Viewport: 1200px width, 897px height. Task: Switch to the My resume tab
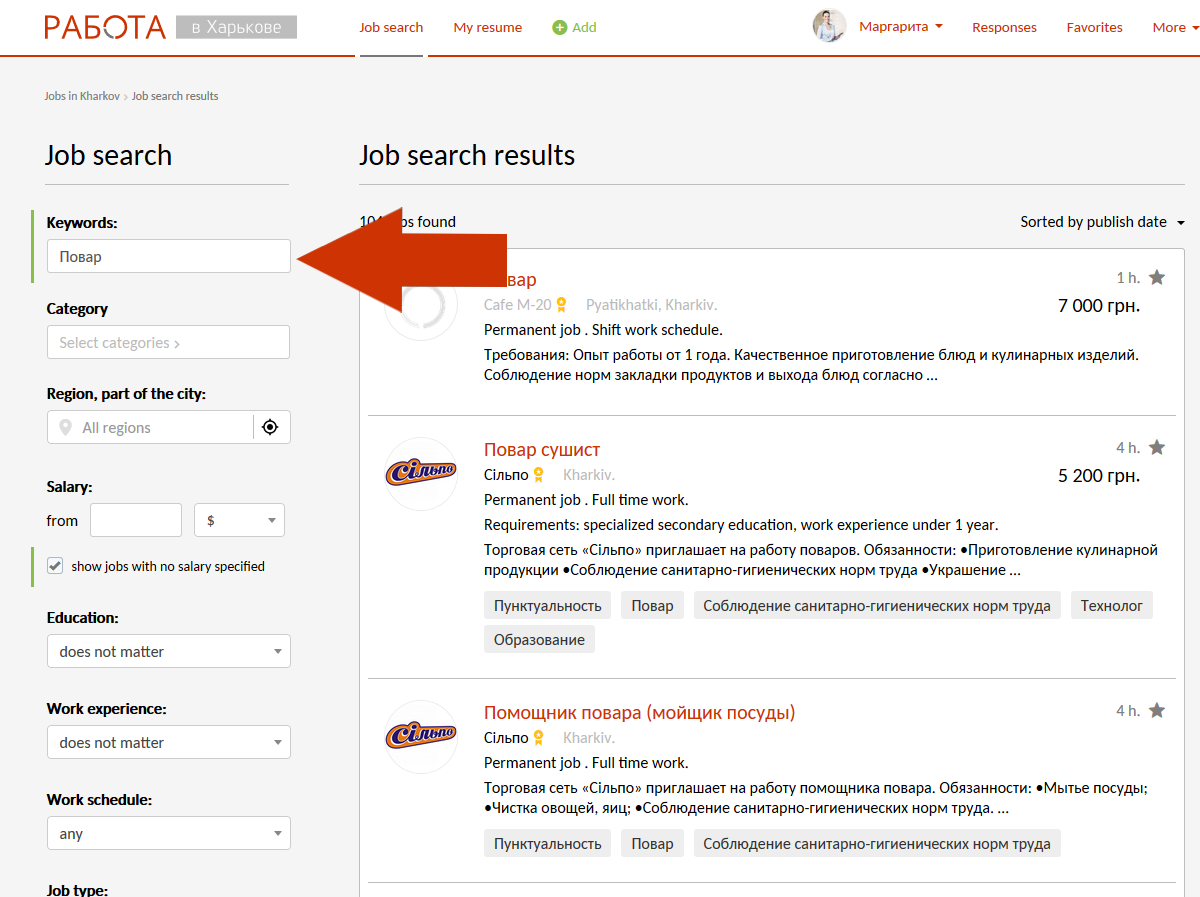coord(487,27)
